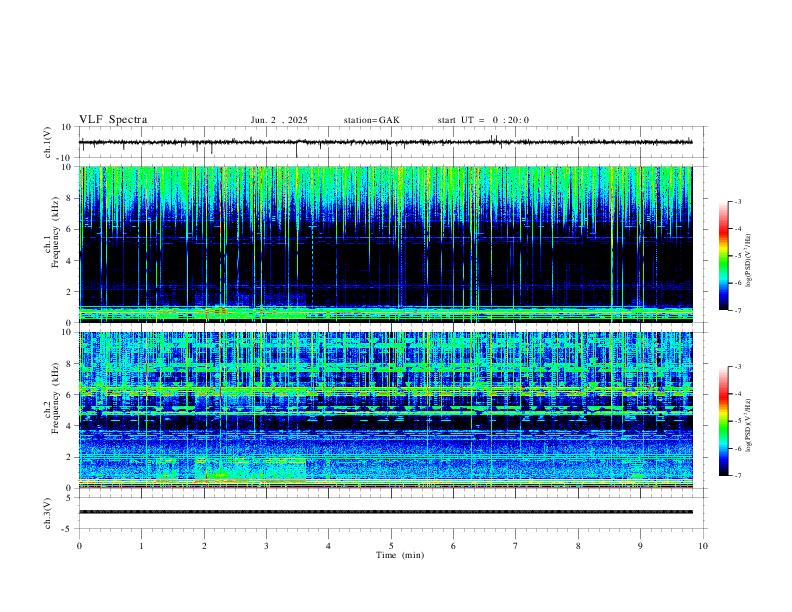The height and width of the screenshot is (612, 792).
Task: Click the ch.1 voltage waveform trace
Action: coord(385,142)
